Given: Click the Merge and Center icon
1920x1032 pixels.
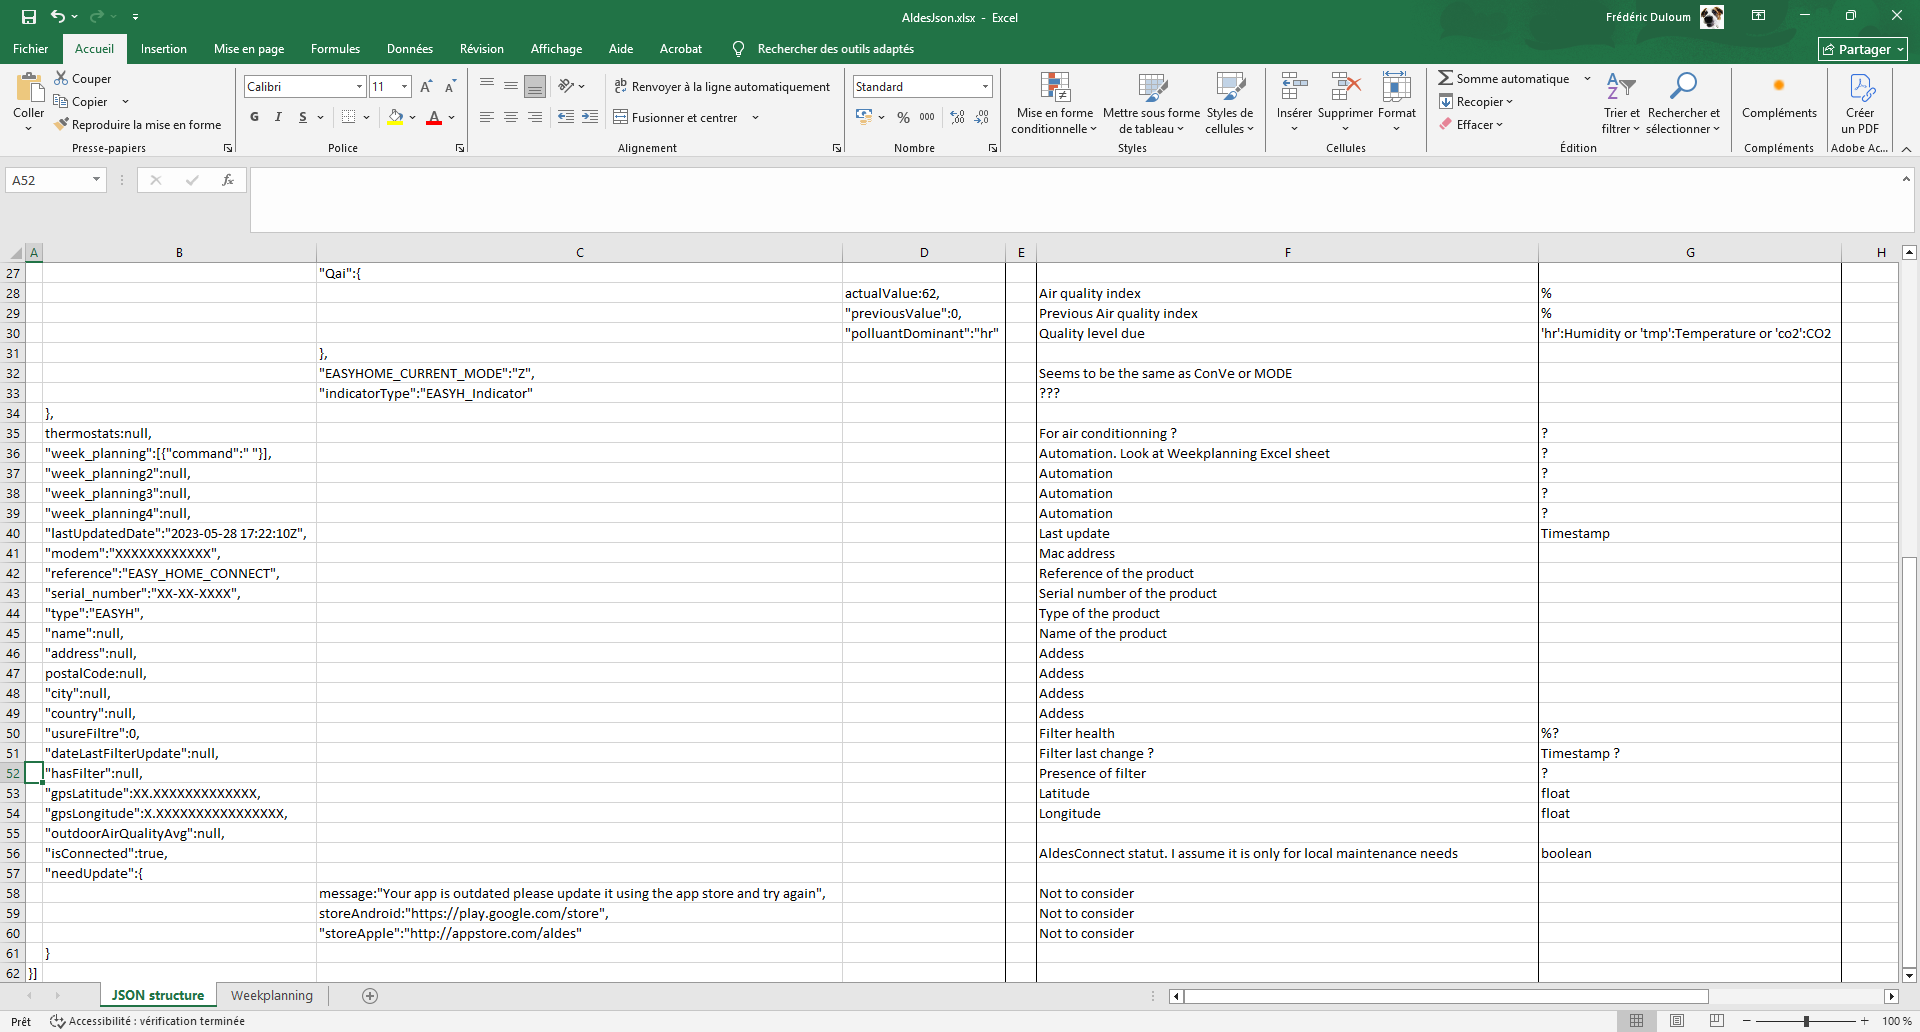Looking at the screenshot, I should tap(621, 118).
